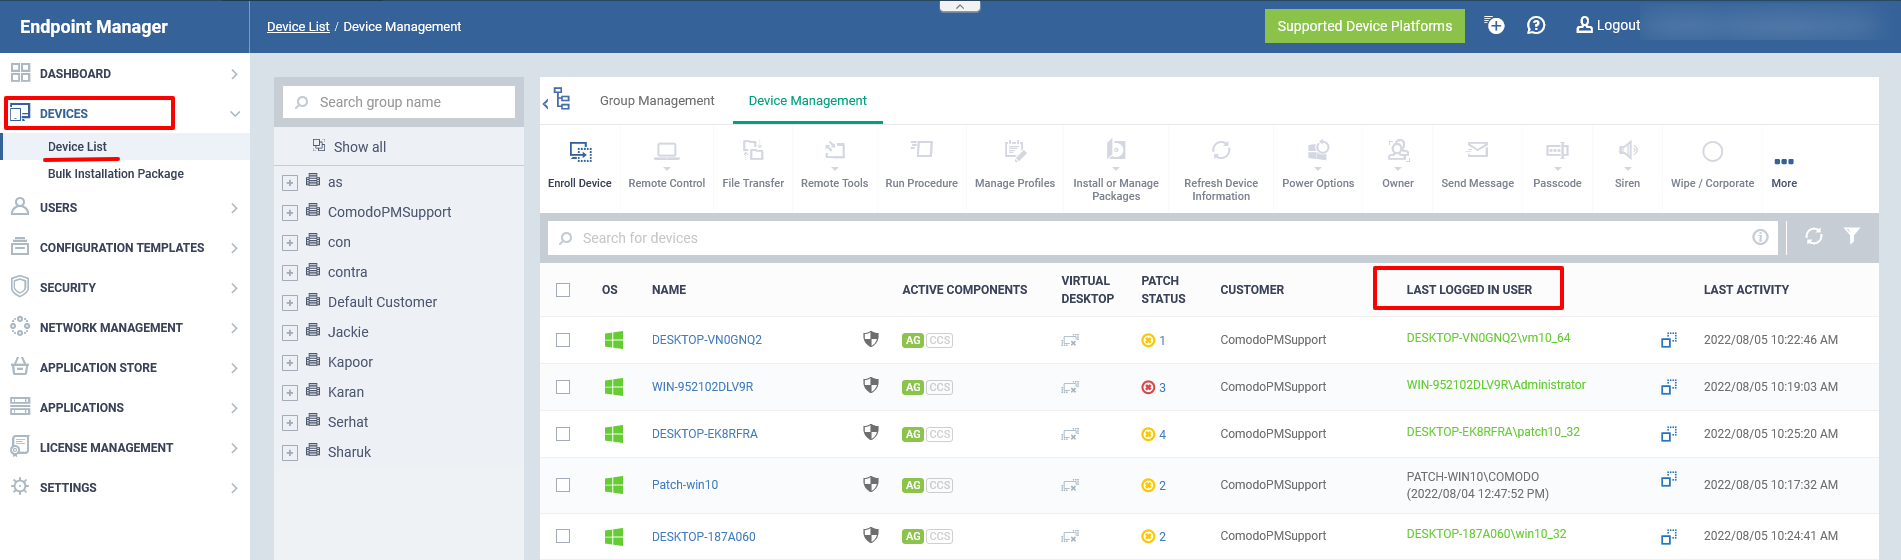The width and height of the screenshot is (1901, 560).
Task: Expand the Kapoor group node
Action: click(289, 363)
